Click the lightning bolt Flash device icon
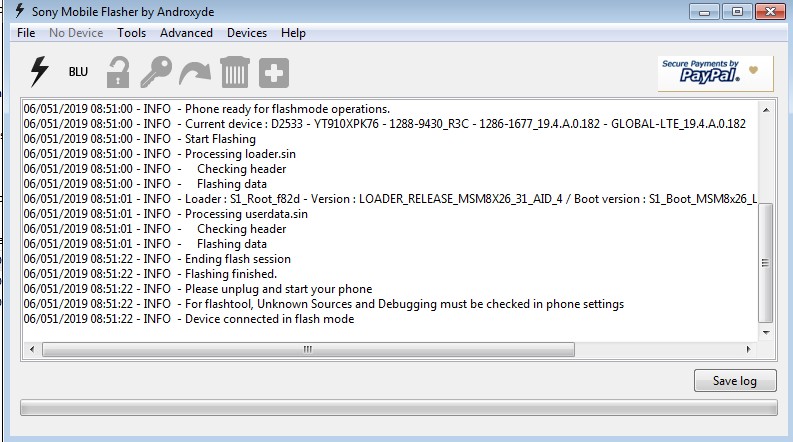 tap(39, 72)
